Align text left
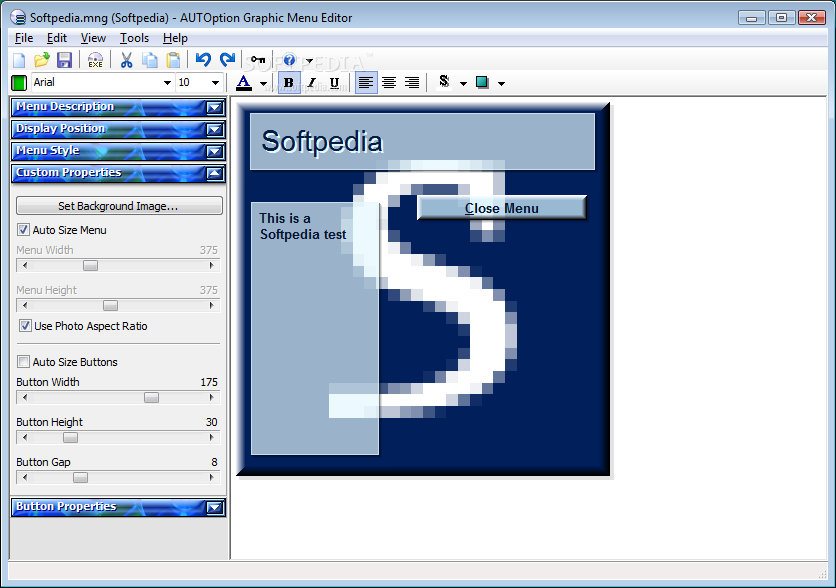 coord(366,83)
